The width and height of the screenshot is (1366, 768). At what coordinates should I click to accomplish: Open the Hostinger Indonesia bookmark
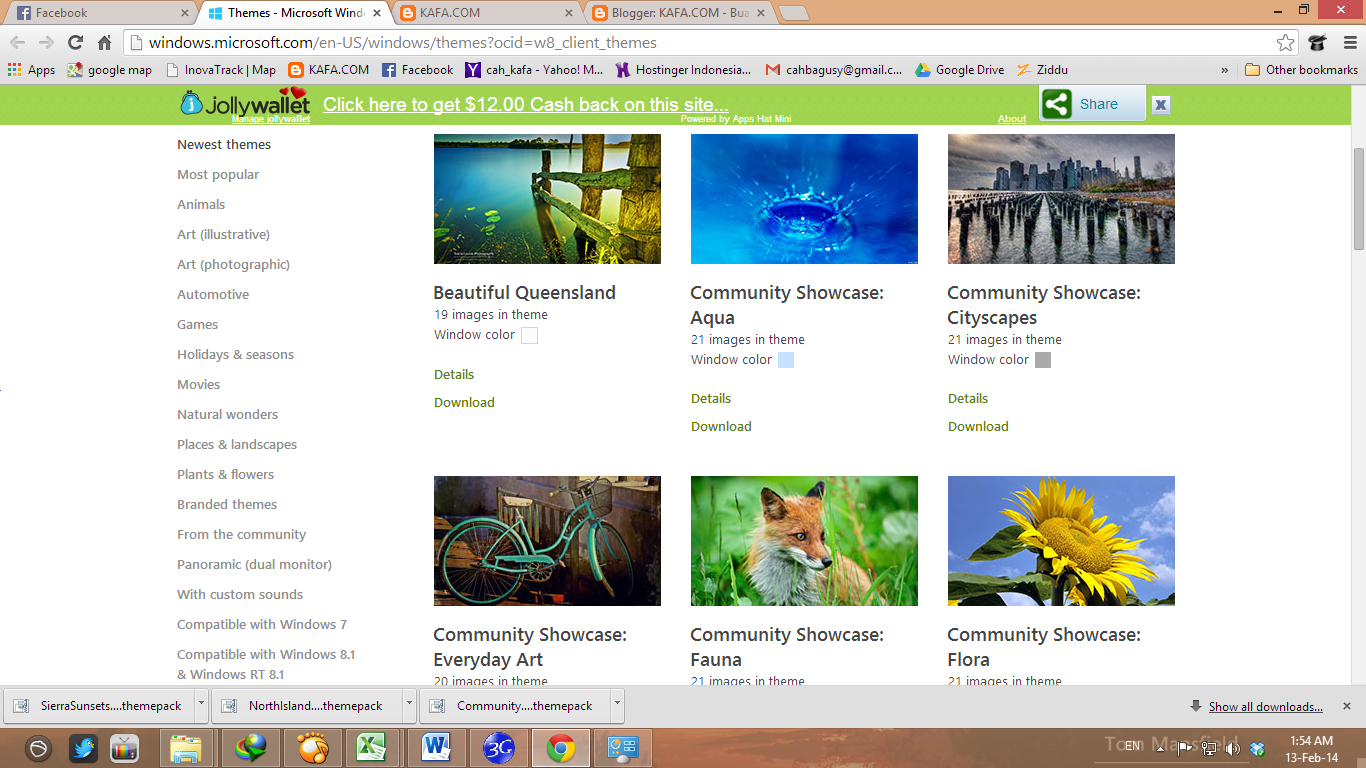pos(683,70)
